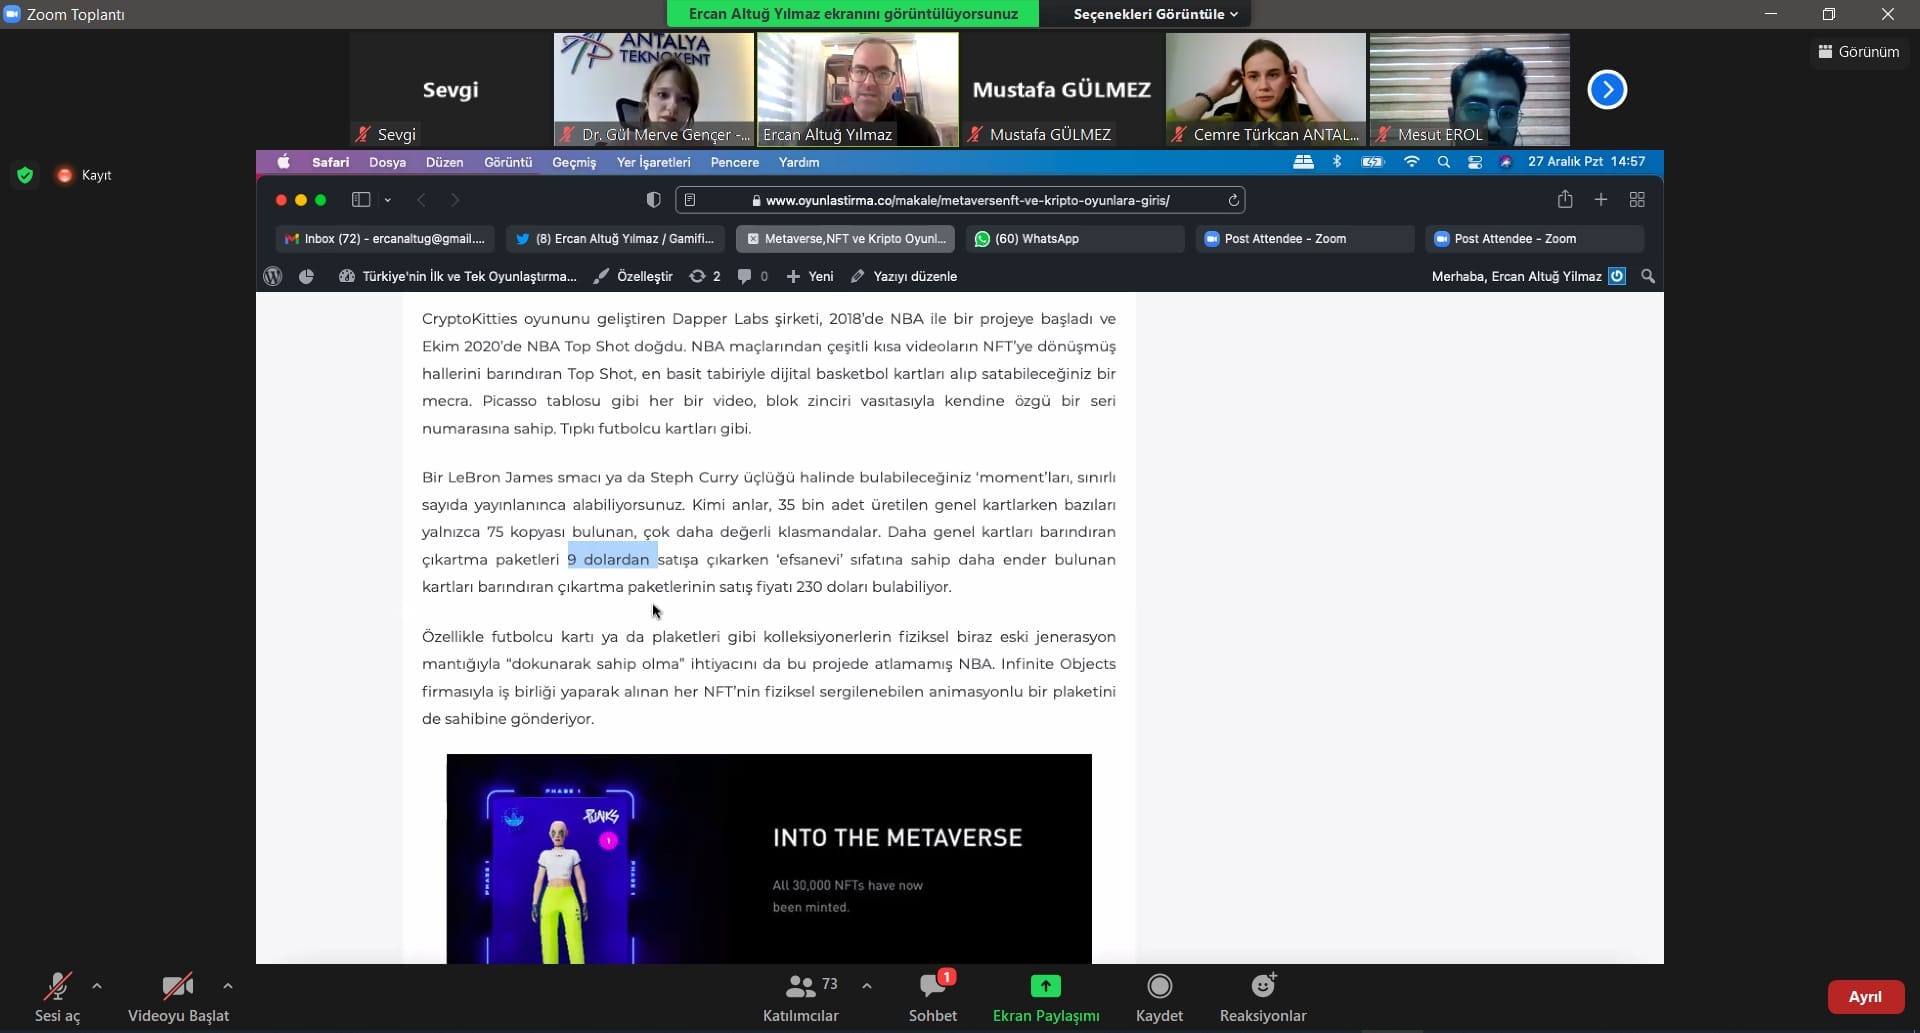
Task: Click the Kayıt recording indicator
Action: 85,175
